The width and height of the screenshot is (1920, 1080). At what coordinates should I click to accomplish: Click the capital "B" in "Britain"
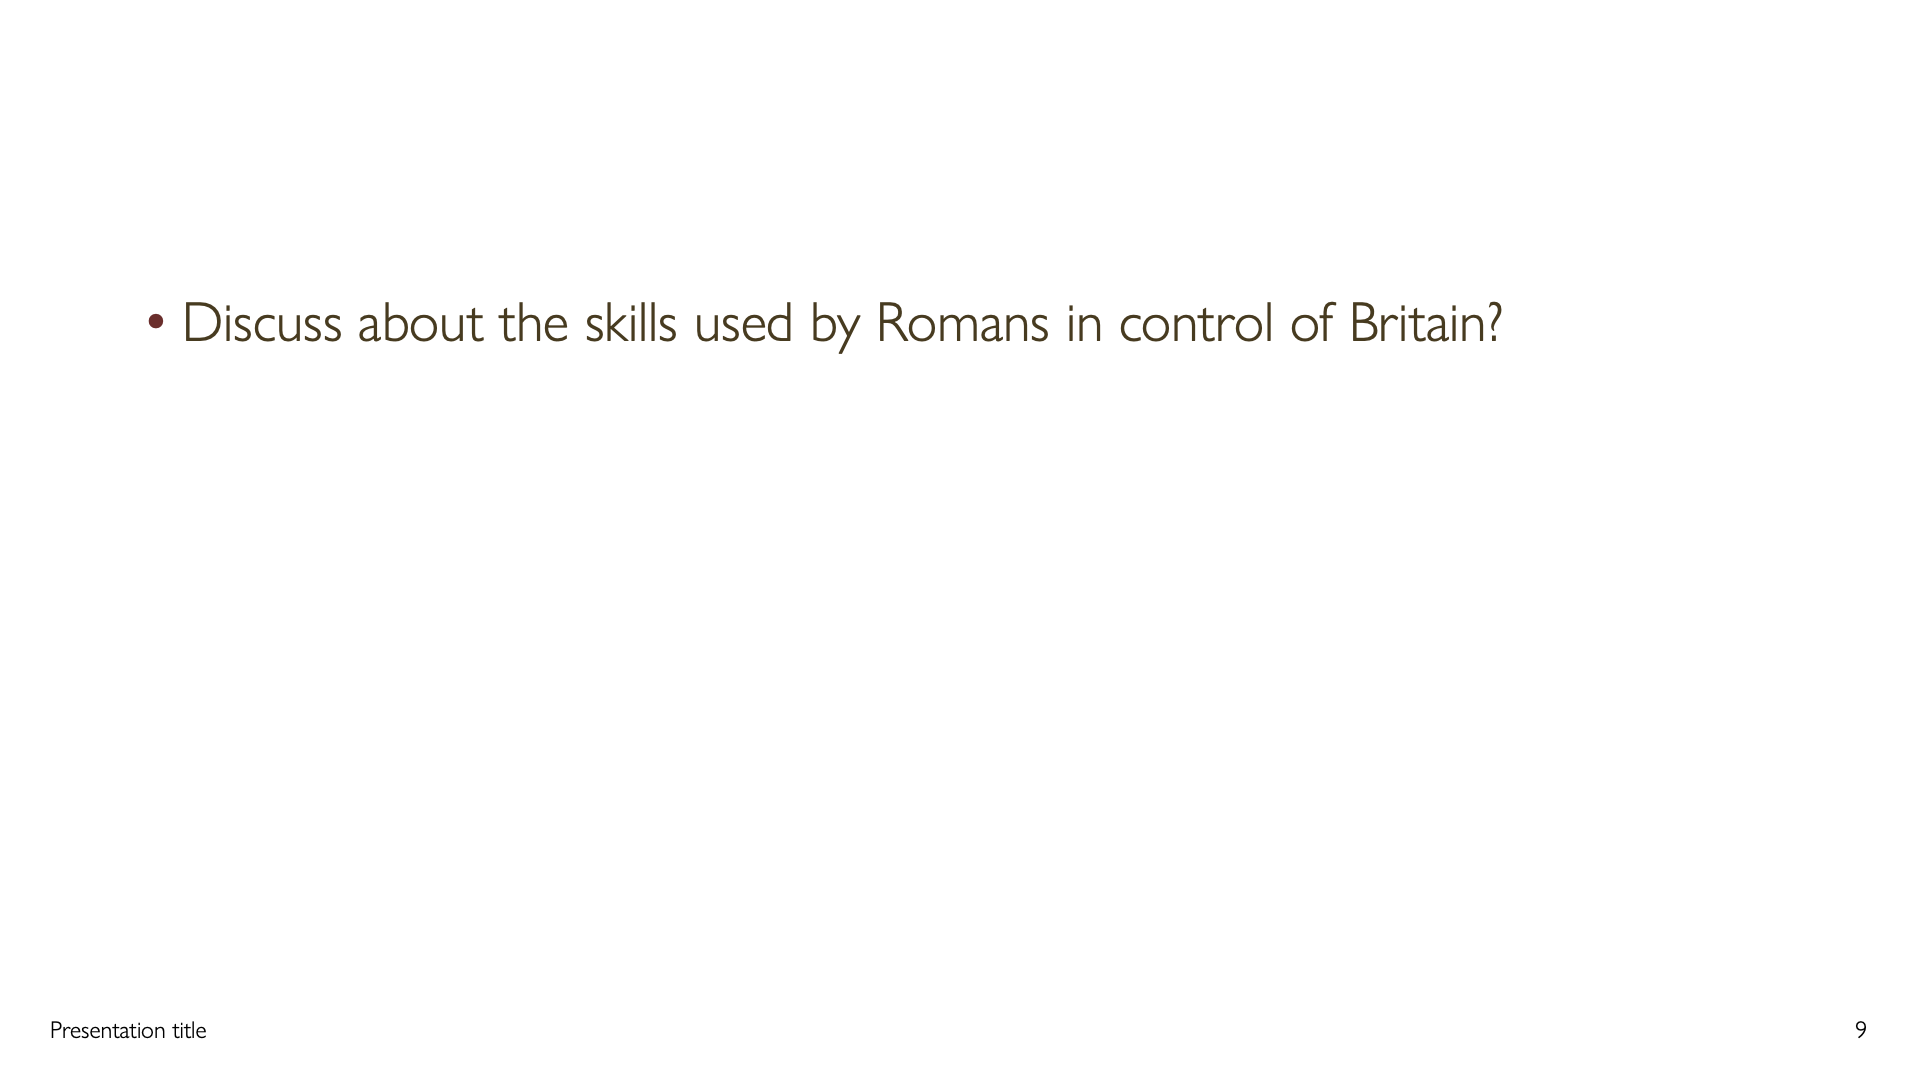(1361, 324)
